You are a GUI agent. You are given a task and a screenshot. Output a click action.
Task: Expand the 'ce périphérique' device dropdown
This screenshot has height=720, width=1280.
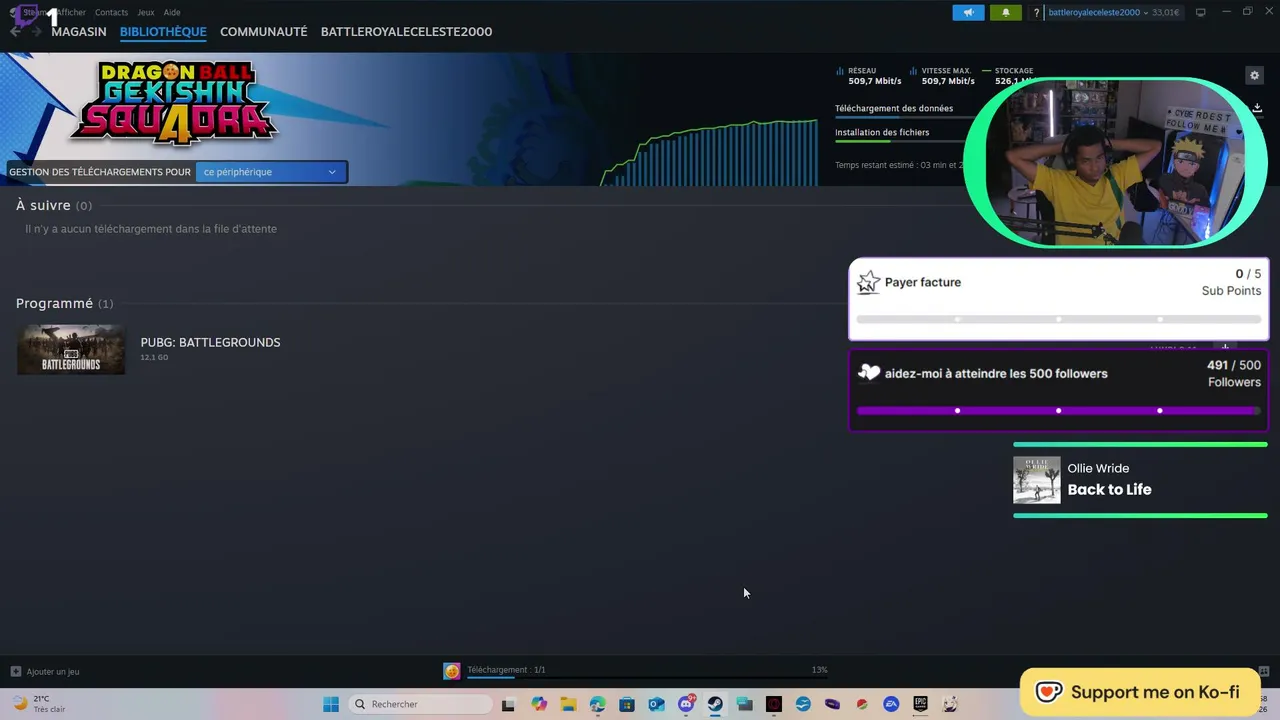pos(271,172)
